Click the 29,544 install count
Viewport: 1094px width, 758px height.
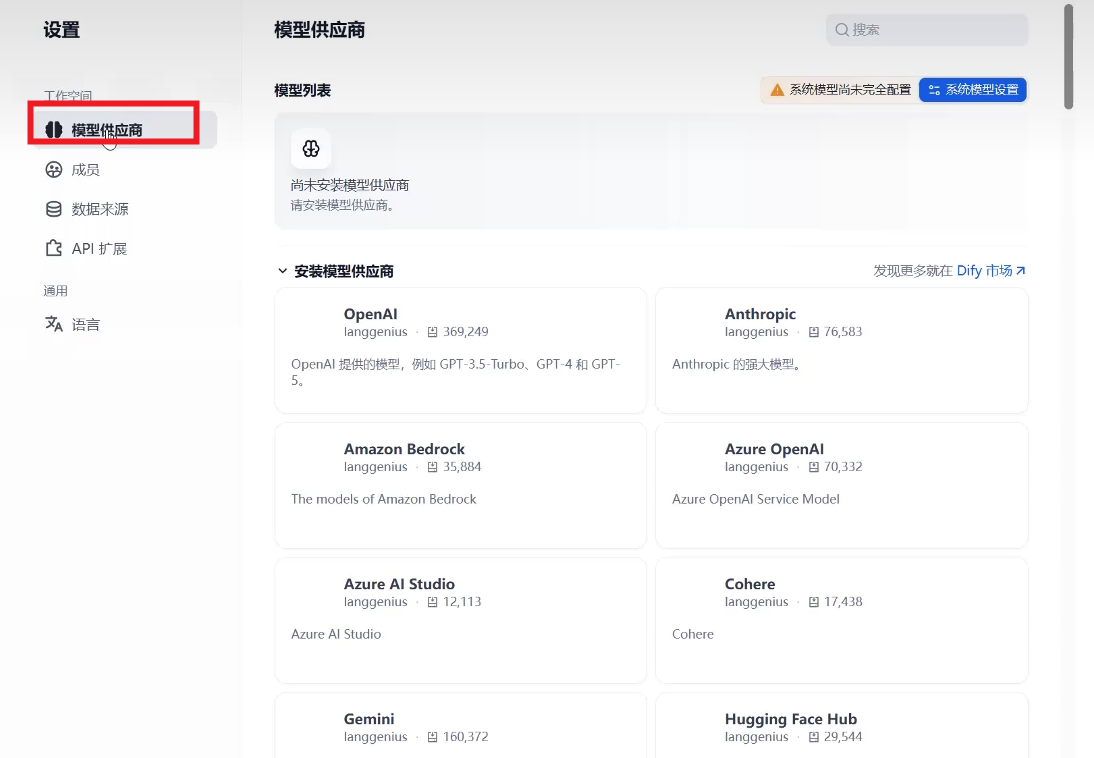(843, 737)
